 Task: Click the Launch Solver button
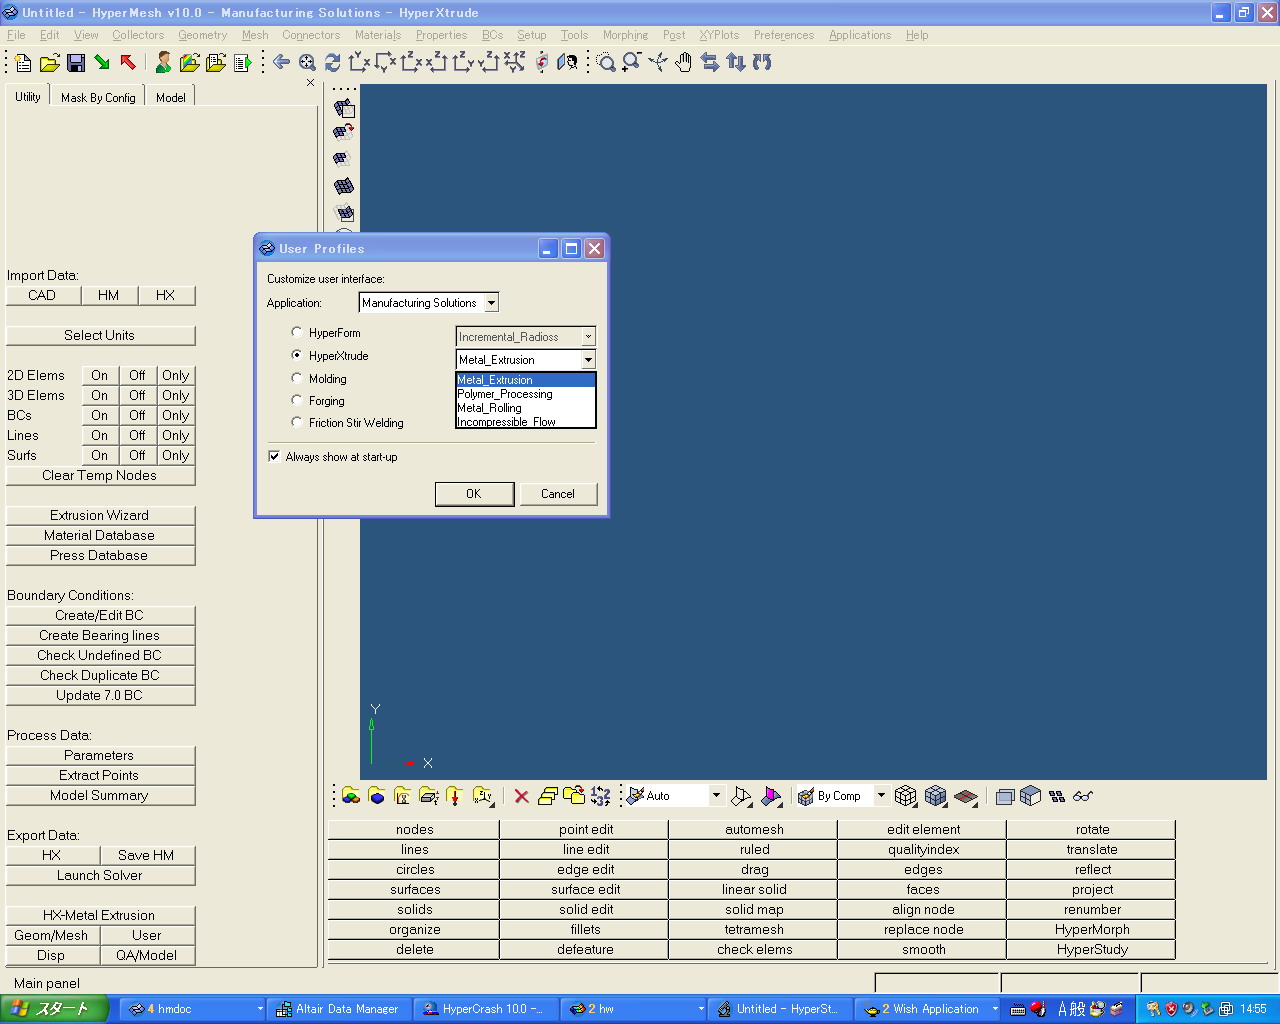click(x=100, y=875)
